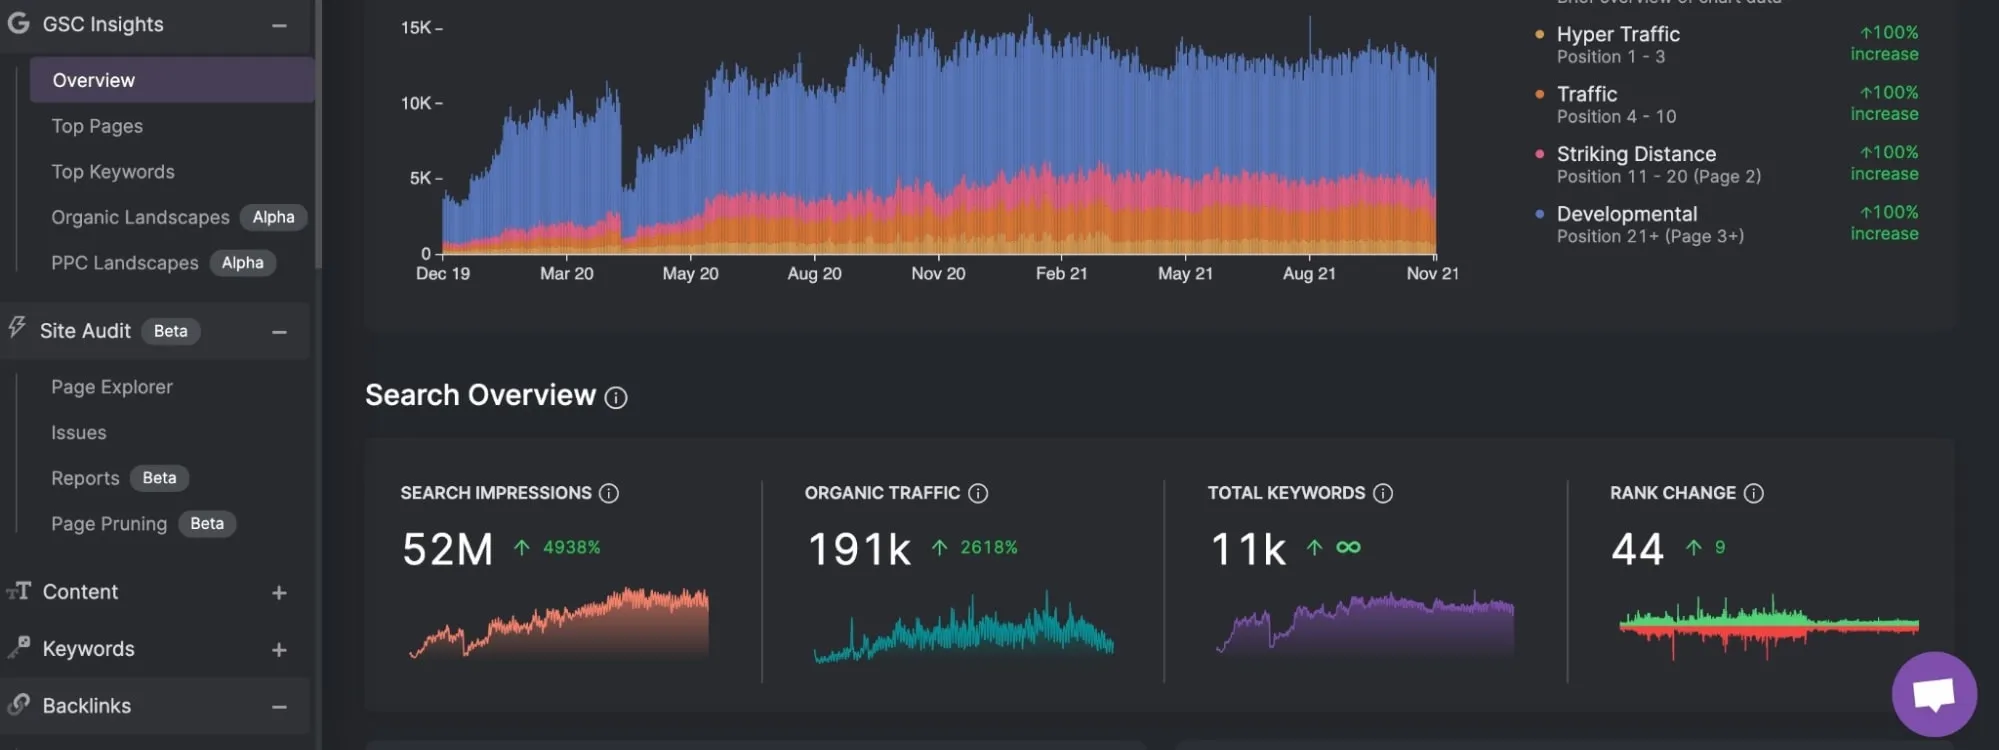Expand the Content section
The height and width of the screenshot is (750, 1999).
279,593
